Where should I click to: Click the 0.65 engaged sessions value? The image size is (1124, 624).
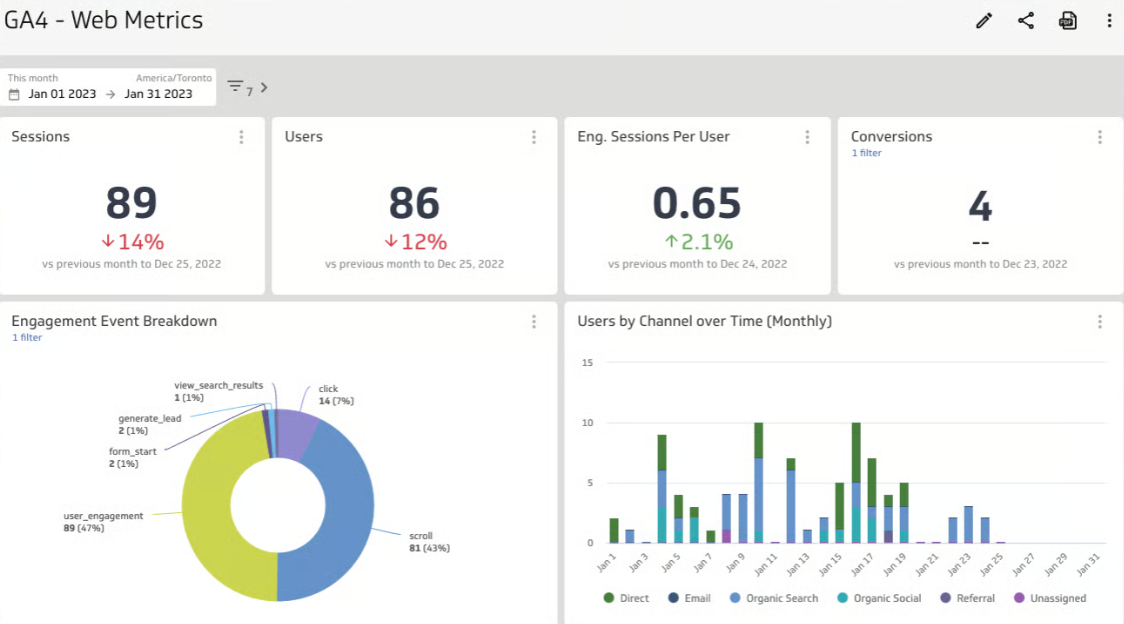(697, 203)
